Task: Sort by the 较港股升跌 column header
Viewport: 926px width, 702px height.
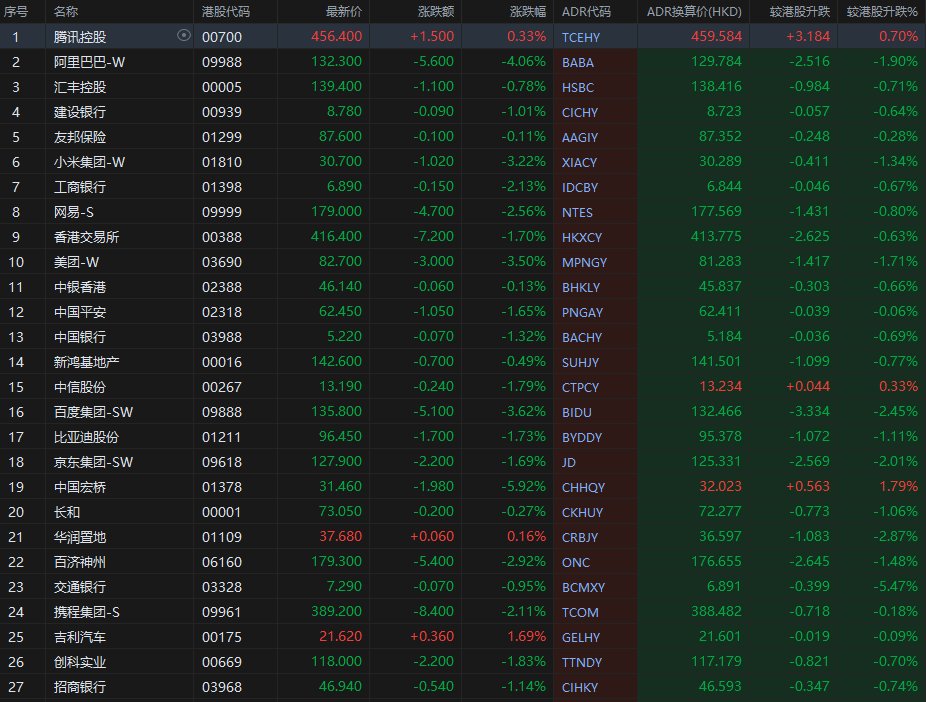Action: tap(800, 11)
